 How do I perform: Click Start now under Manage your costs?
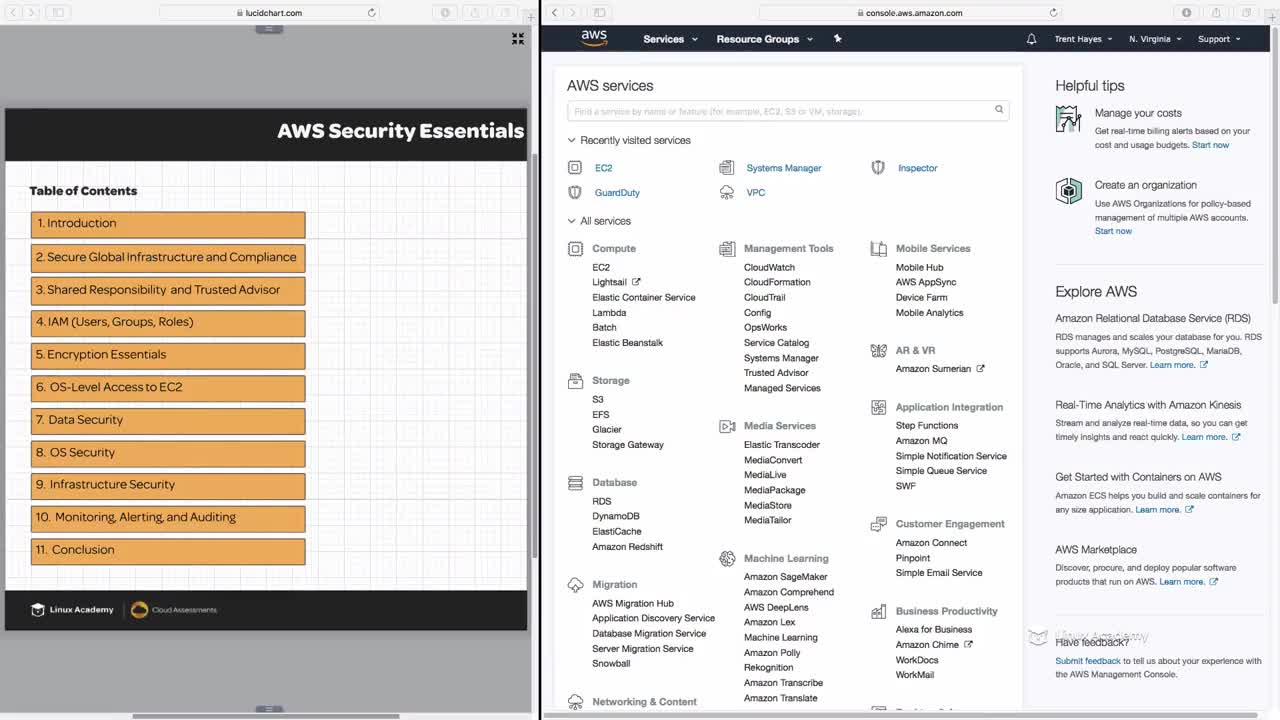pyautogui.click(x=1210, y=145)
